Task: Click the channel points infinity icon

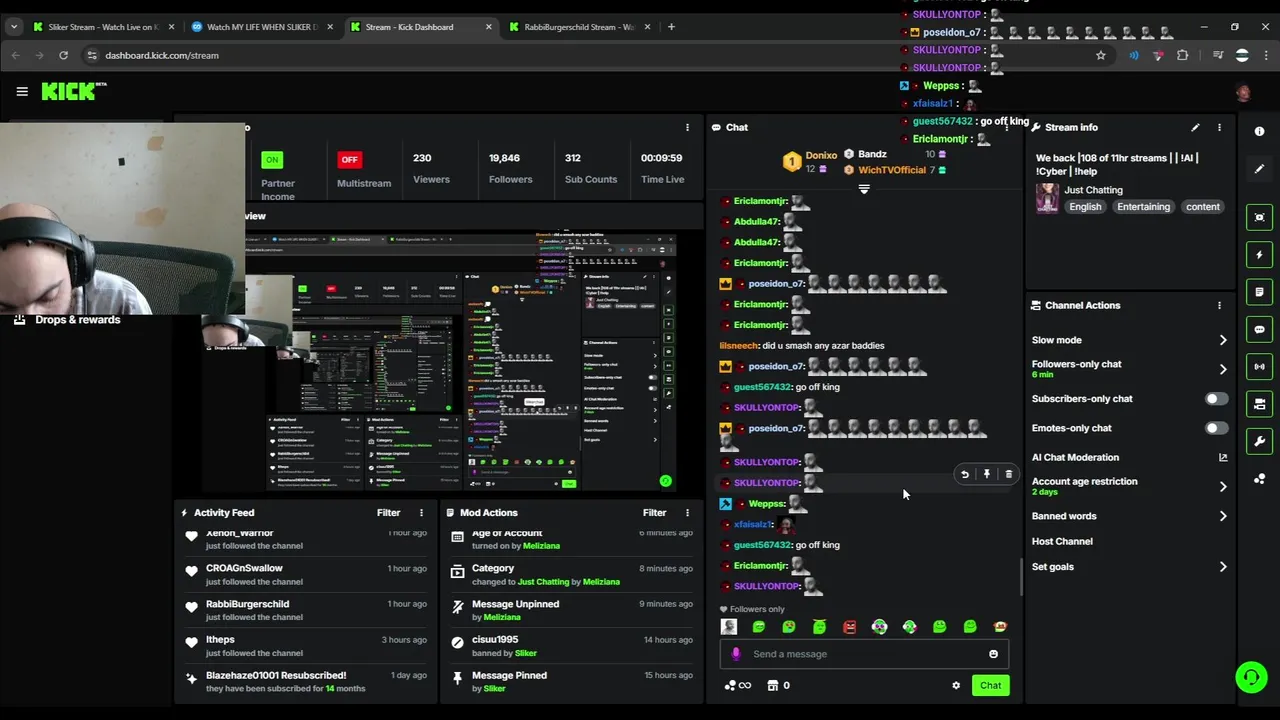Action: [737, 686]
